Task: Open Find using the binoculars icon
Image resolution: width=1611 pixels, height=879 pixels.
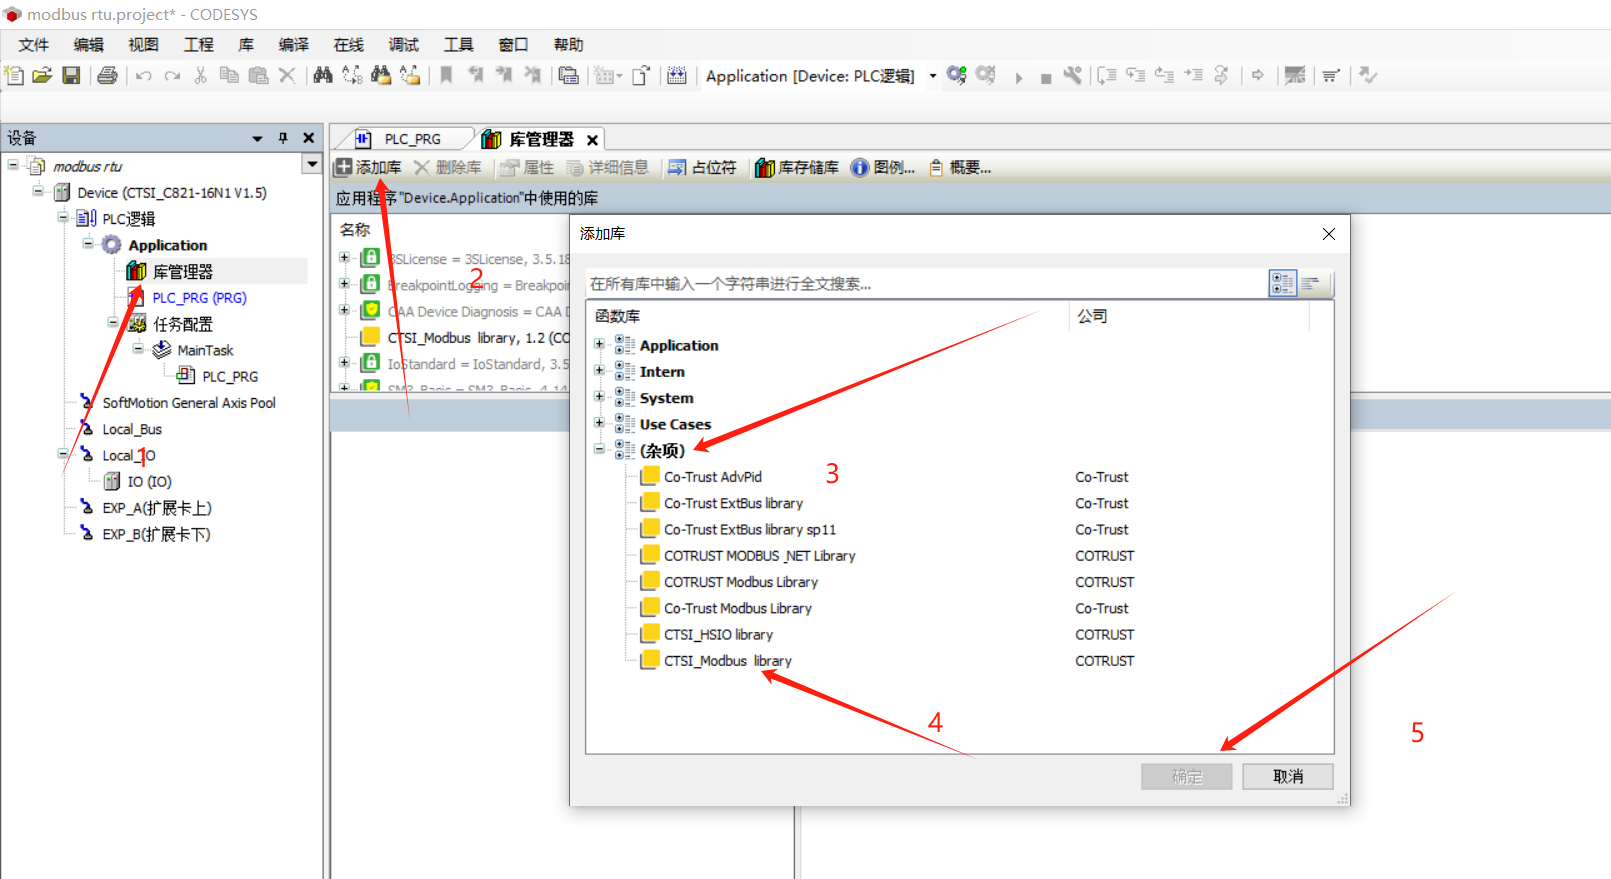Action: 323,75
